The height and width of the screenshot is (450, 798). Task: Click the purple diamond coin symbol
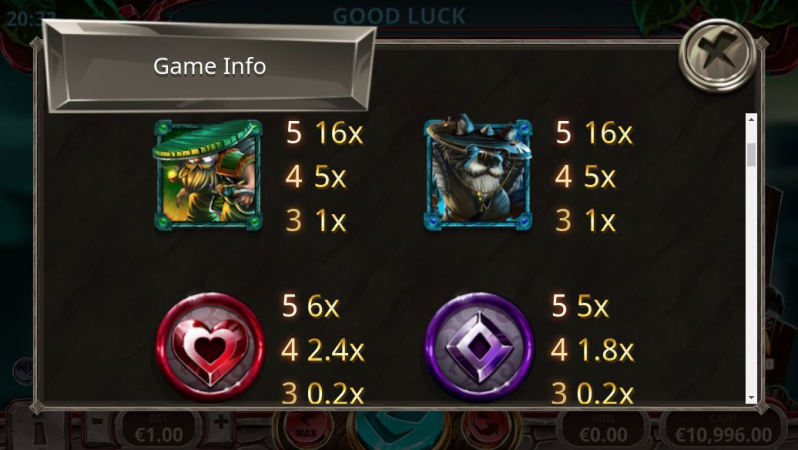[479, 348]
